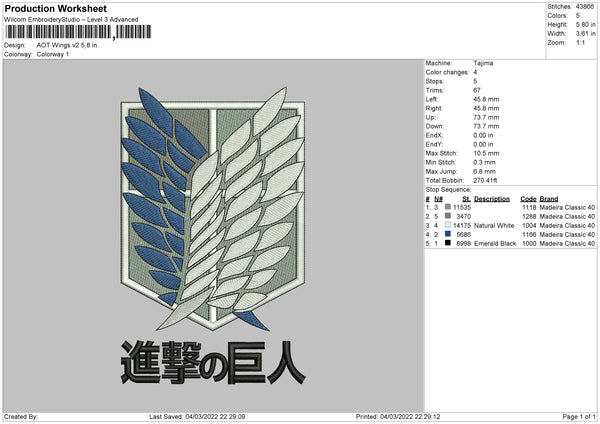The image size is (600, 424).
Task: Click the Color changes value 4
Action: [475, 72]
